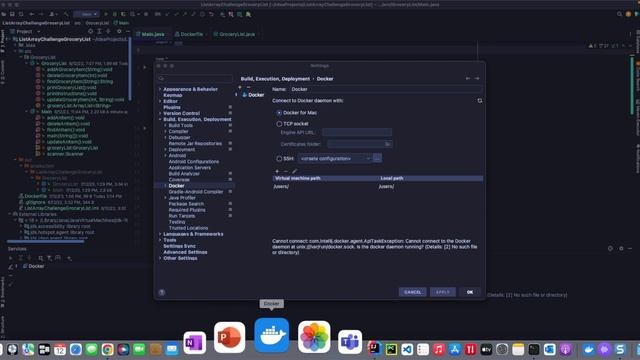This screenshot has height=360, width=640.
Task: Open Plugins settings
Action: coord(171,107)
